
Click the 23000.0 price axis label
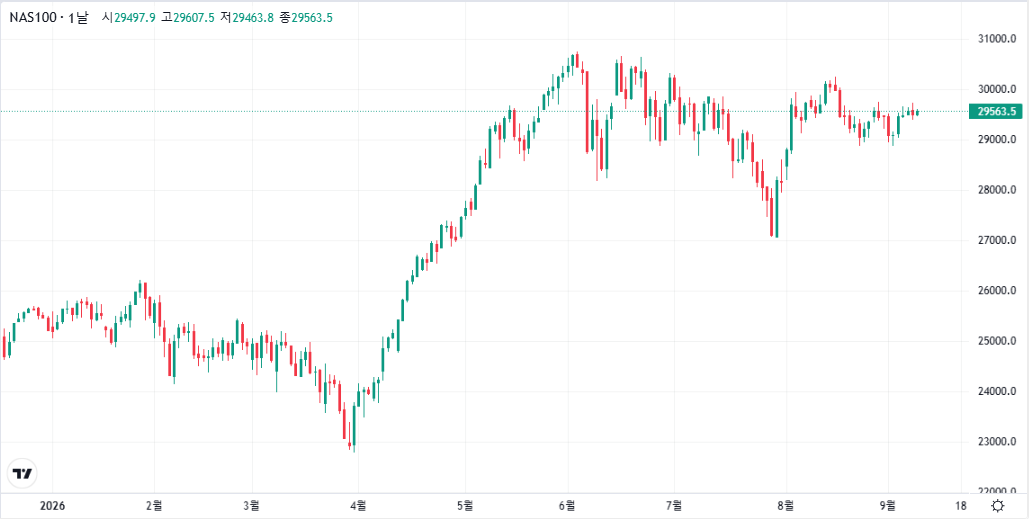point(995,442)
